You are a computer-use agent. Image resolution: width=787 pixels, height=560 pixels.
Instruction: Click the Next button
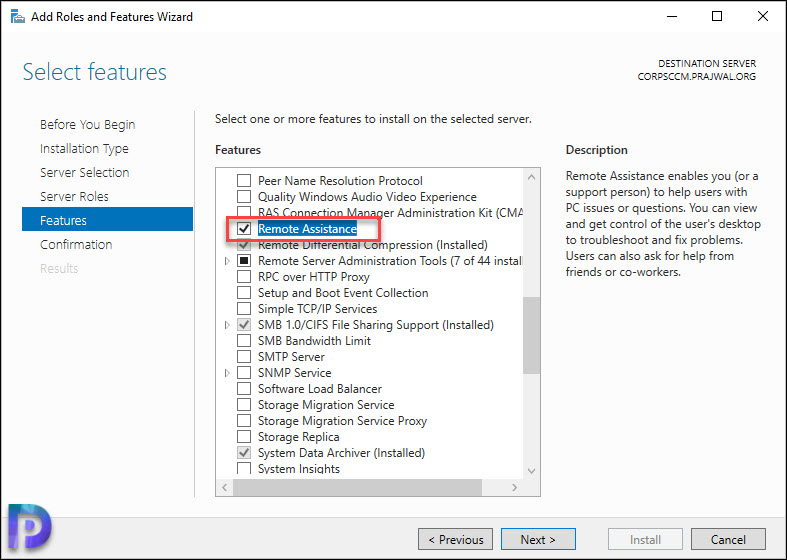pyautogui.click(x=538, y=539)
